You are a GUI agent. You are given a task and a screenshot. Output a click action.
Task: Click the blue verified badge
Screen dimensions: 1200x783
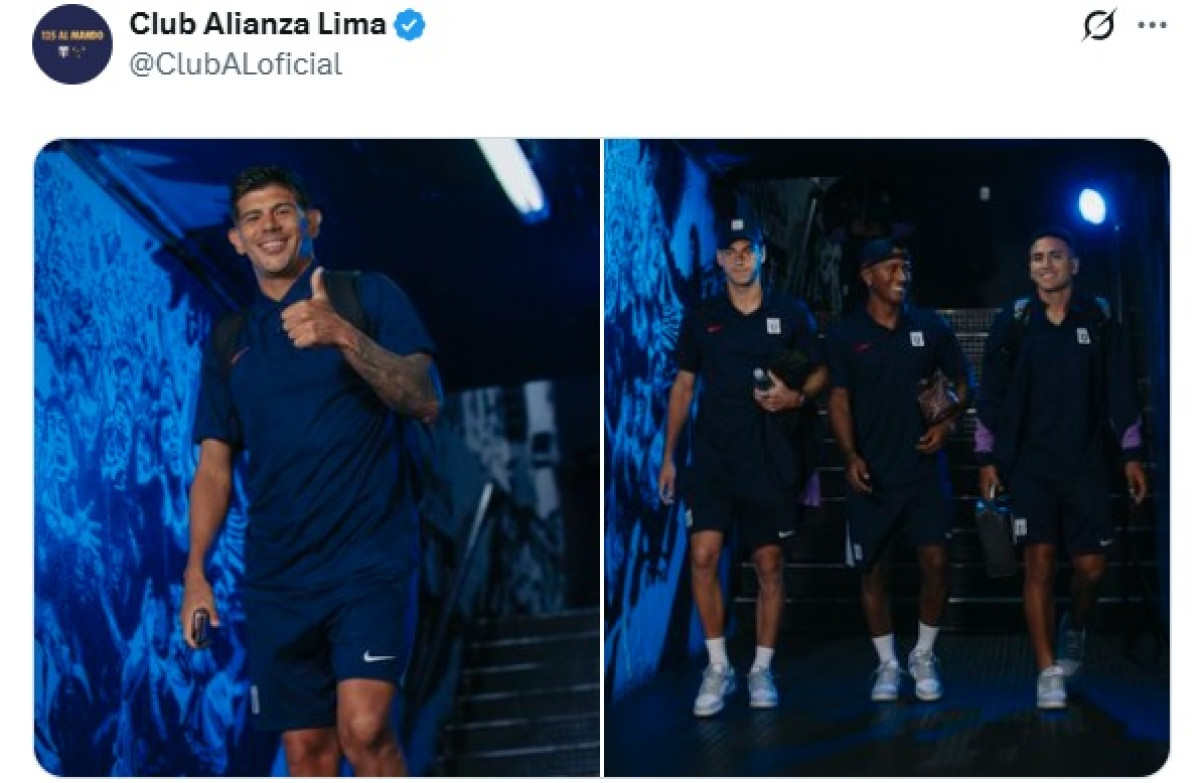[x=409, y=26]
